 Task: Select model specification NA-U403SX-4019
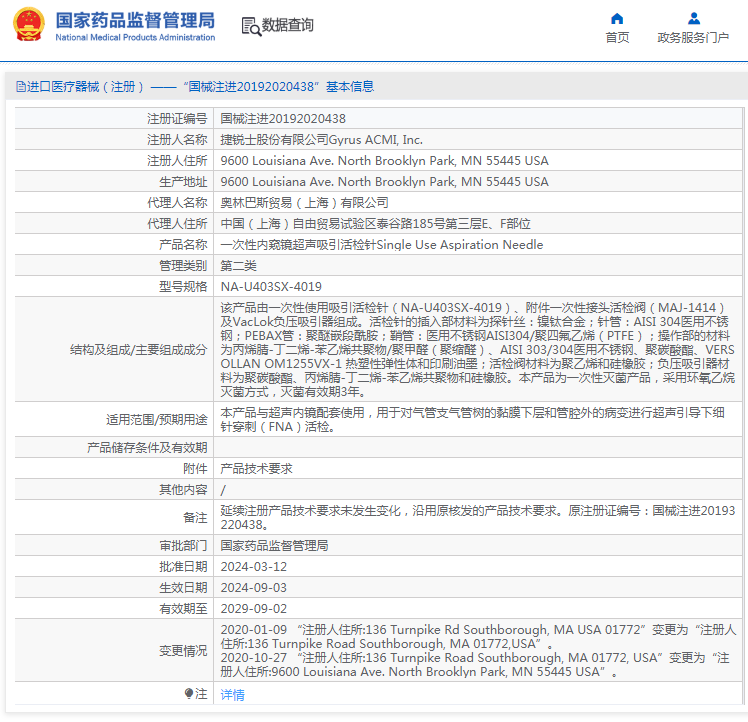pyautogui.click(x=271, y=287)
